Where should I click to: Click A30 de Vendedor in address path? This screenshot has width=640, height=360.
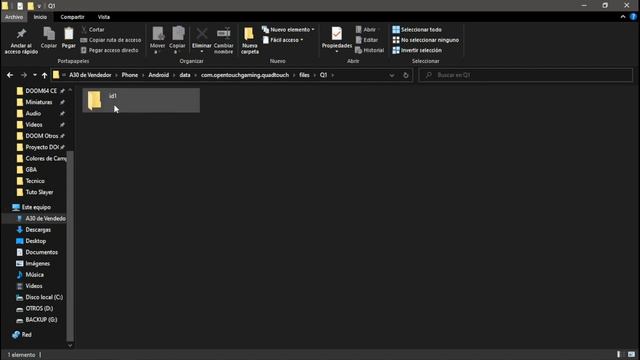click(x=90, y=75)
